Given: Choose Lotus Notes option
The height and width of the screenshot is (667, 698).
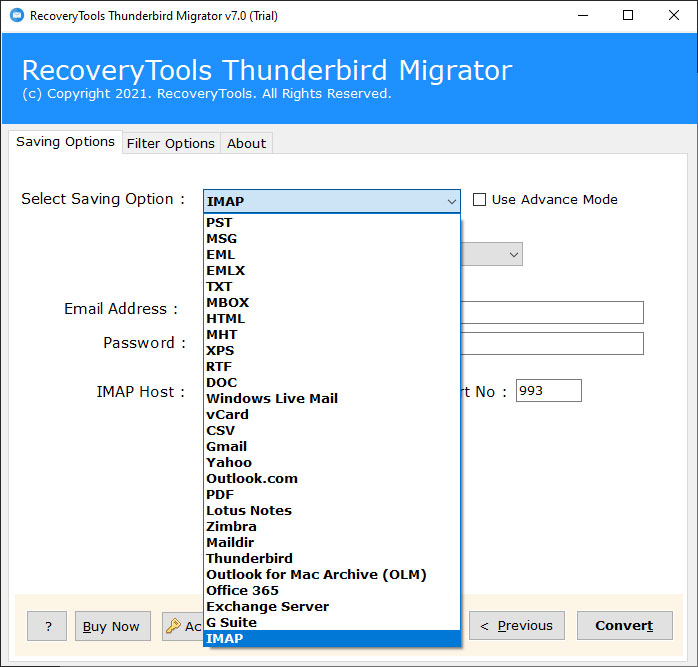Looking at the screenshot, I should pos(332,510).
